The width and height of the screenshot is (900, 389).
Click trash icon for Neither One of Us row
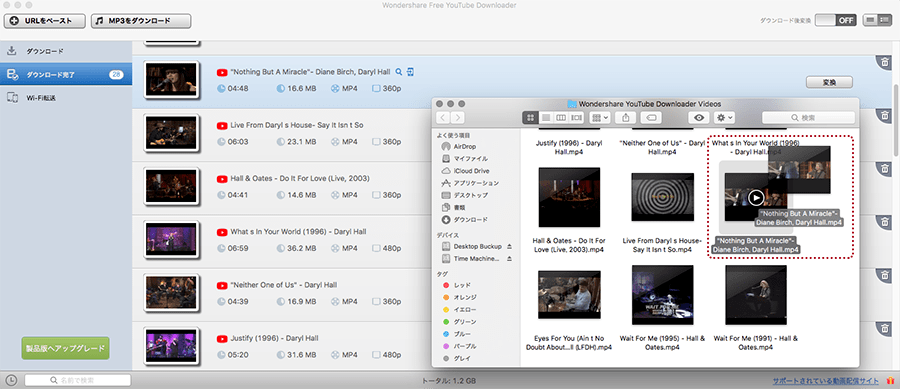(x=885, y=275)
